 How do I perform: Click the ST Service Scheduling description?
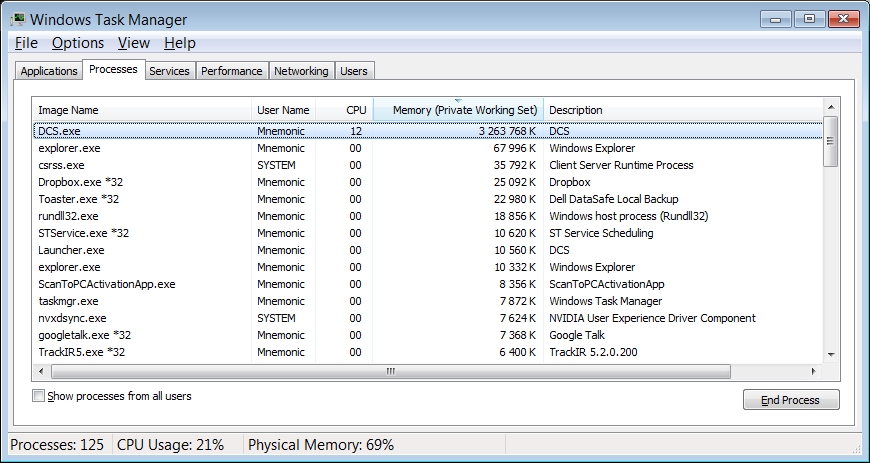601,233
